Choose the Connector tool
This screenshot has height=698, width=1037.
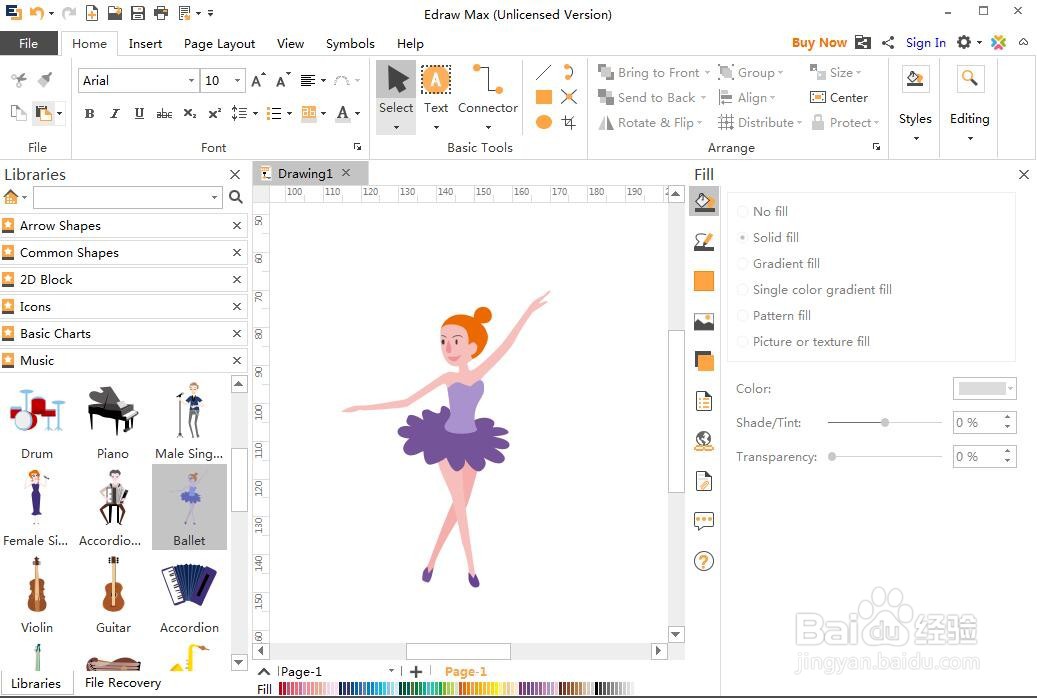487,97
